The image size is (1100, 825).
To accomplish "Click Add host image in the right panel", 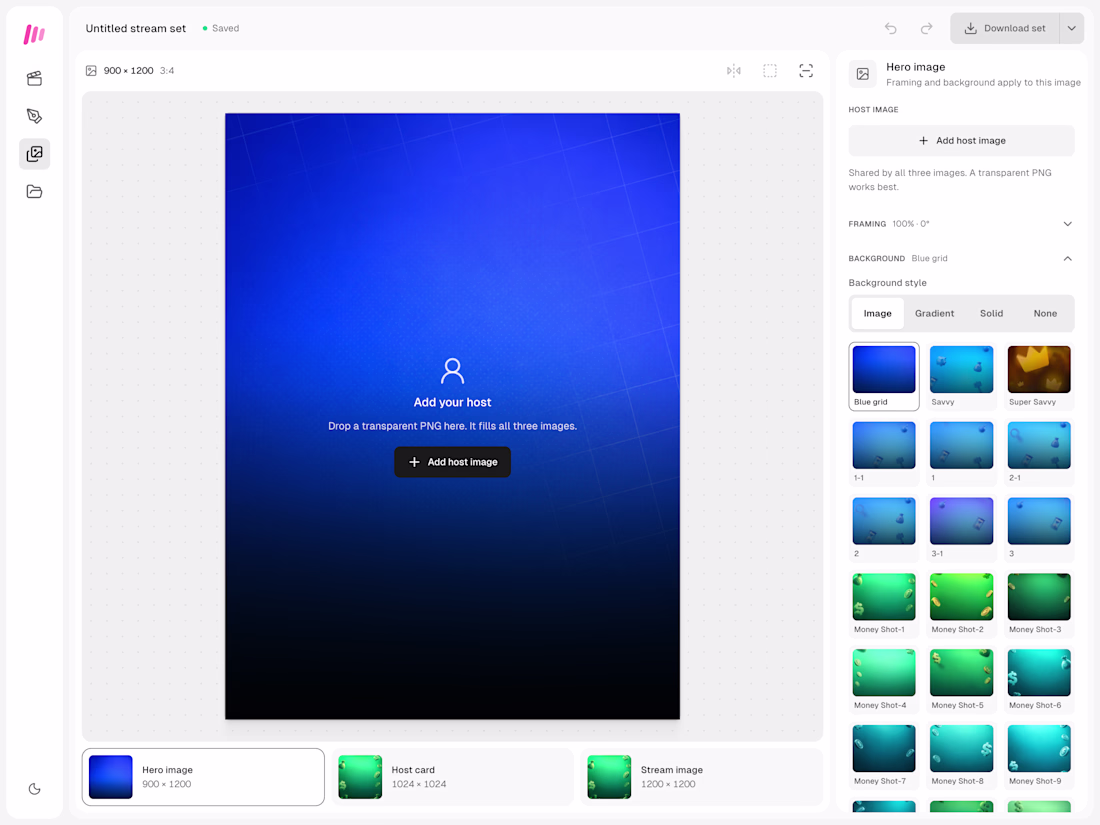I will pyautogui.click(x=961, y=140).
